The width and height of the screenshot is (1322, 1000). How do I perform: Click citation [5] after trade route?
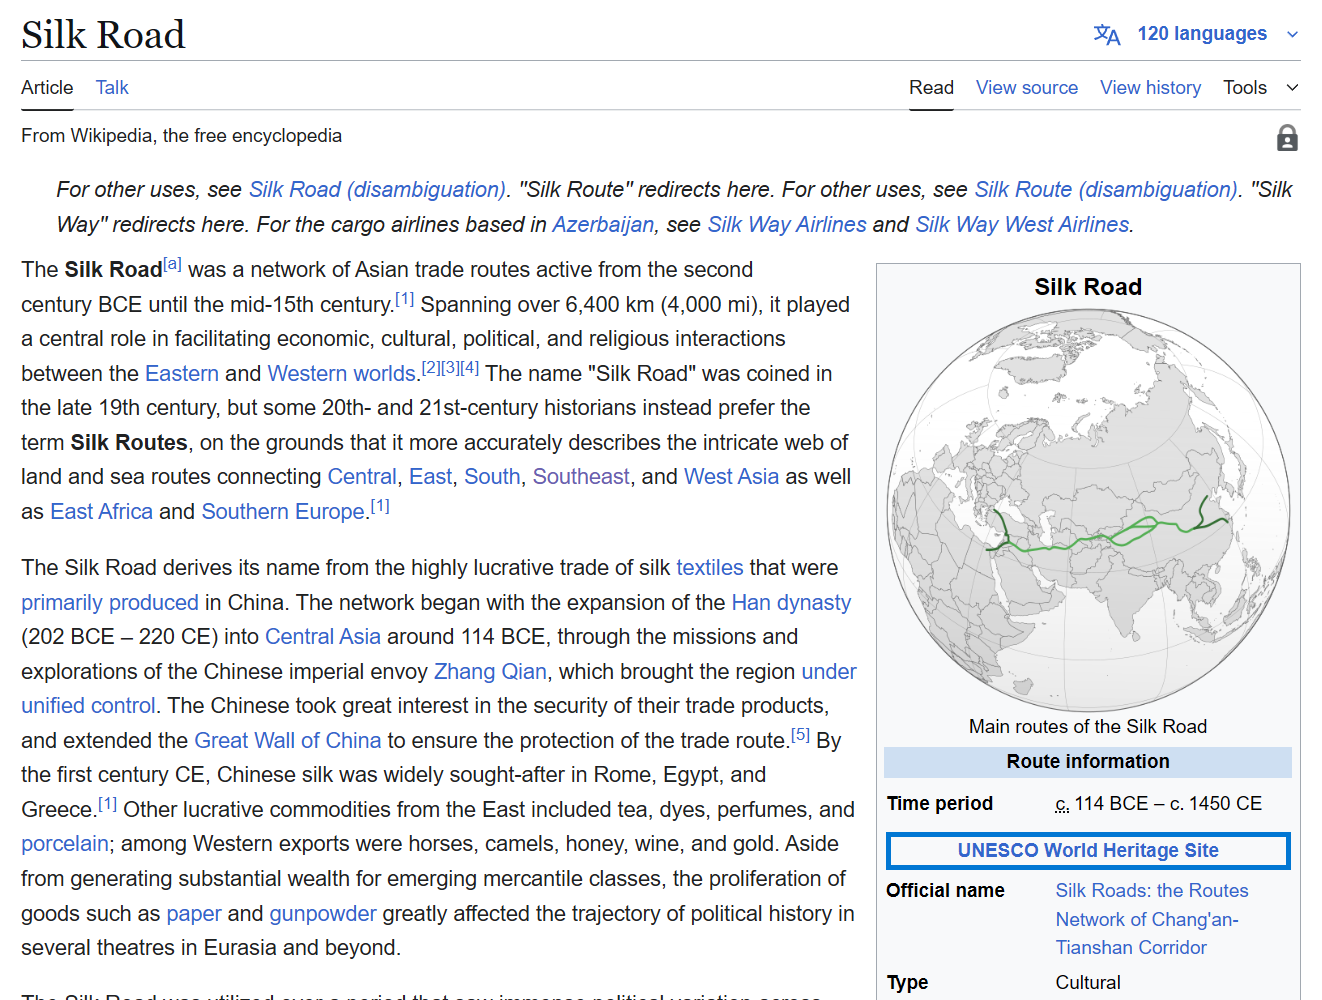800,735
